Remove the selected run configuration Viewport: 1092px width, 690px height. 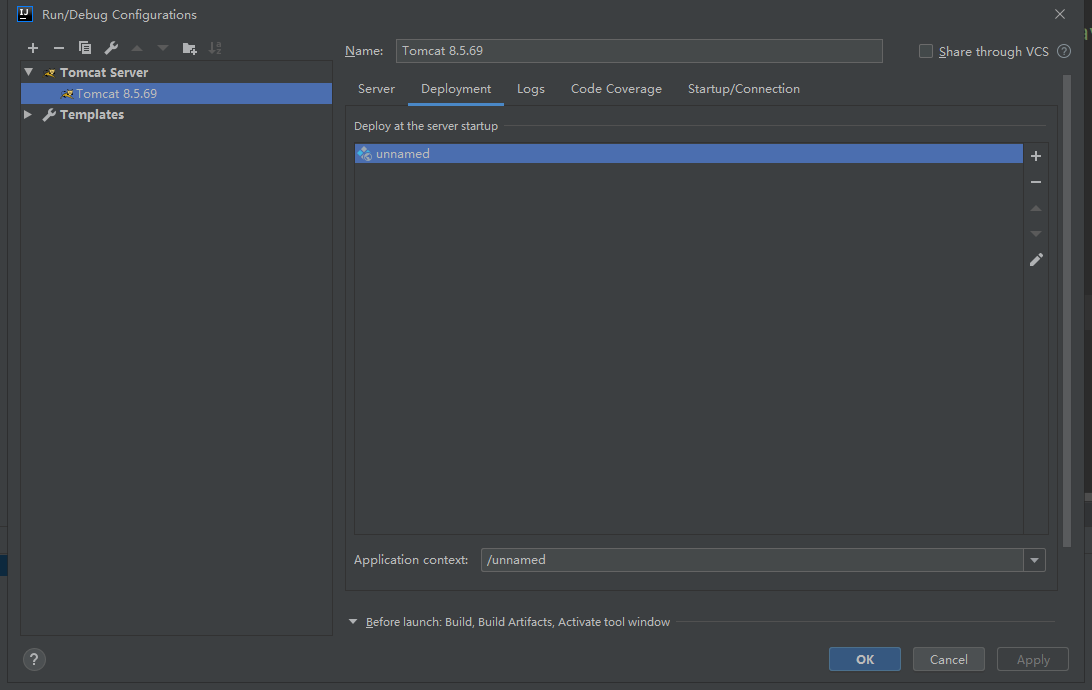click(58, 48)
